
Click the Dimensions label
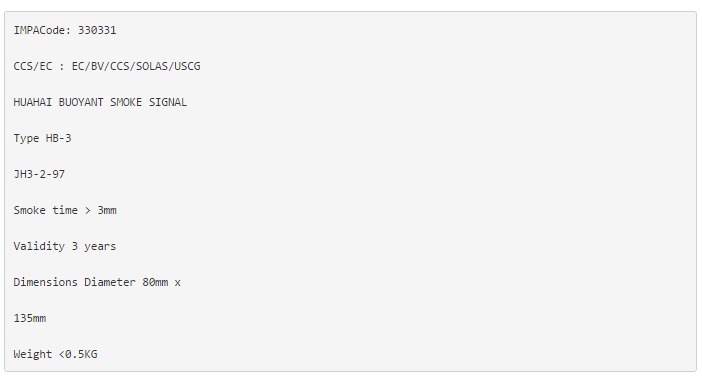[x=45, y=282]
